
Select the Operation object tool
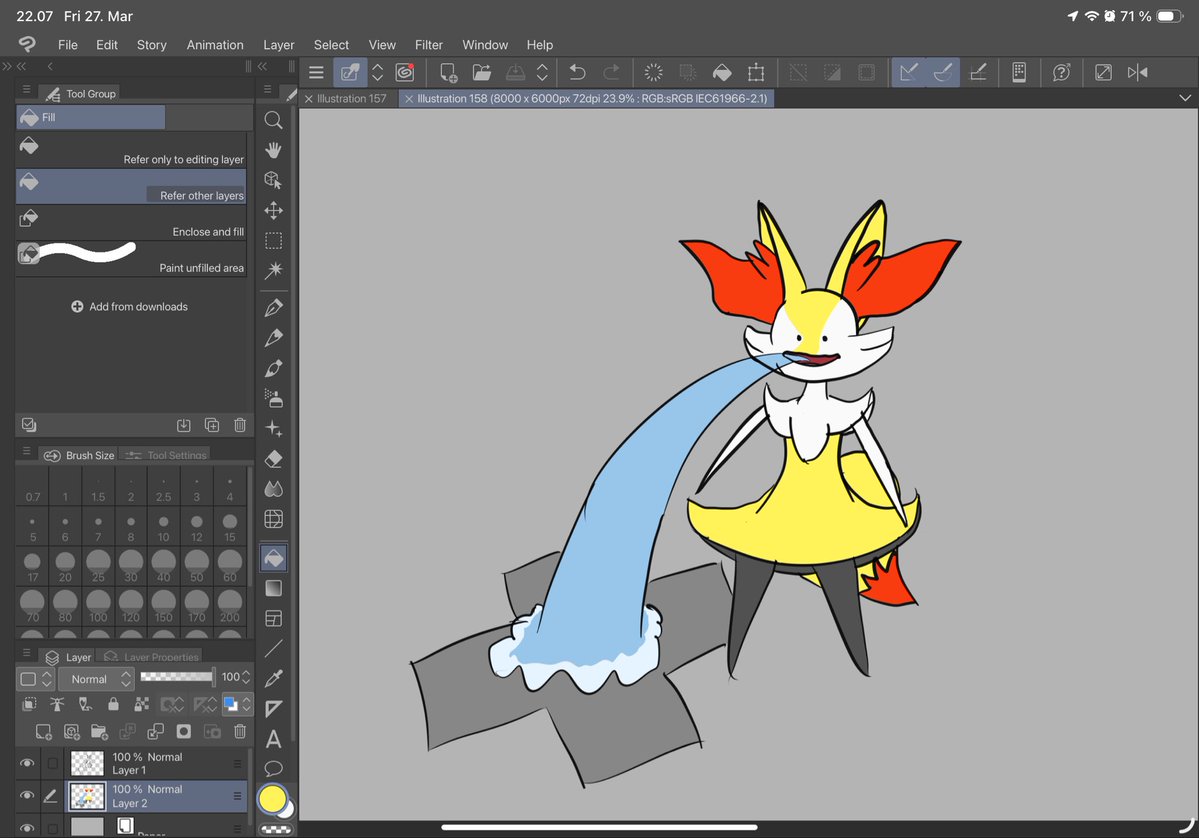[273, 180]
